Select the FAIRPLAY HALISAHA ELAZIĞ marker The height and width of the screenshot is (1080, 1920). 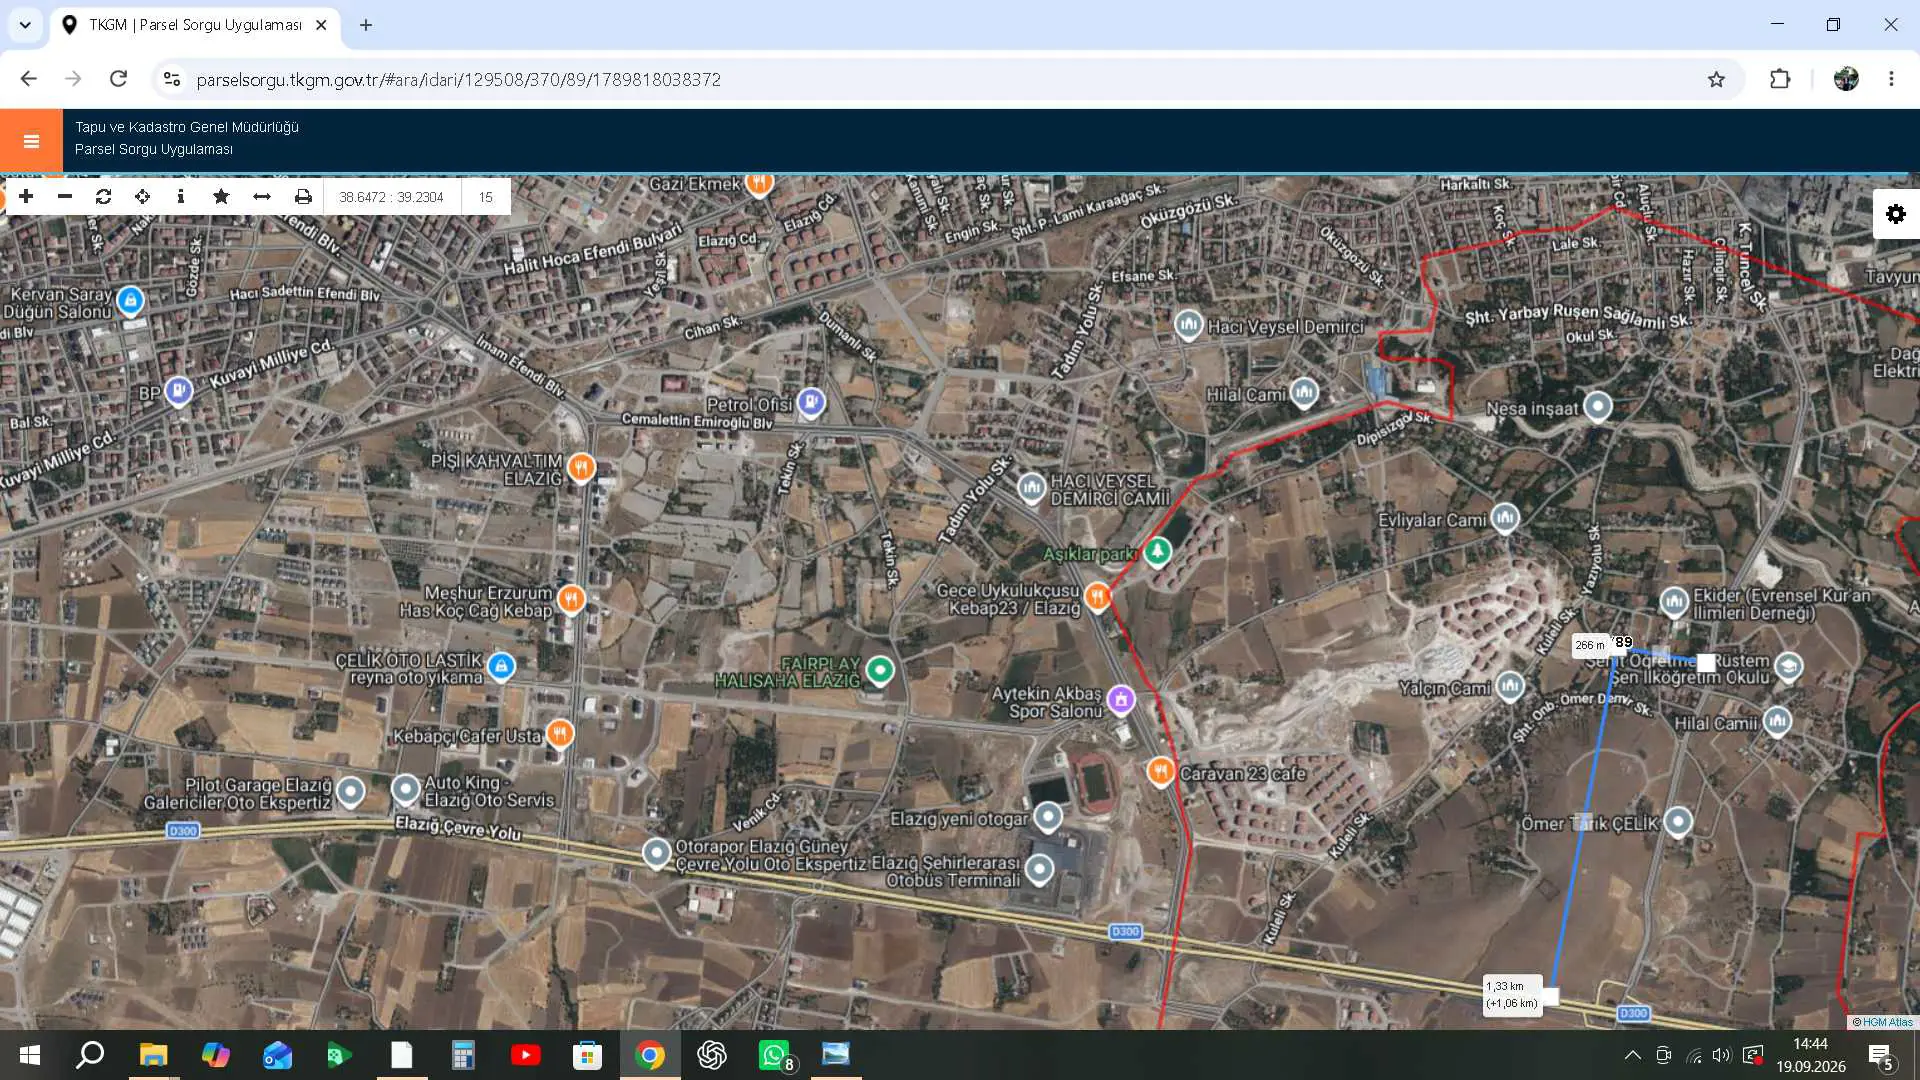pyautogui.click(x=880, y=670)
